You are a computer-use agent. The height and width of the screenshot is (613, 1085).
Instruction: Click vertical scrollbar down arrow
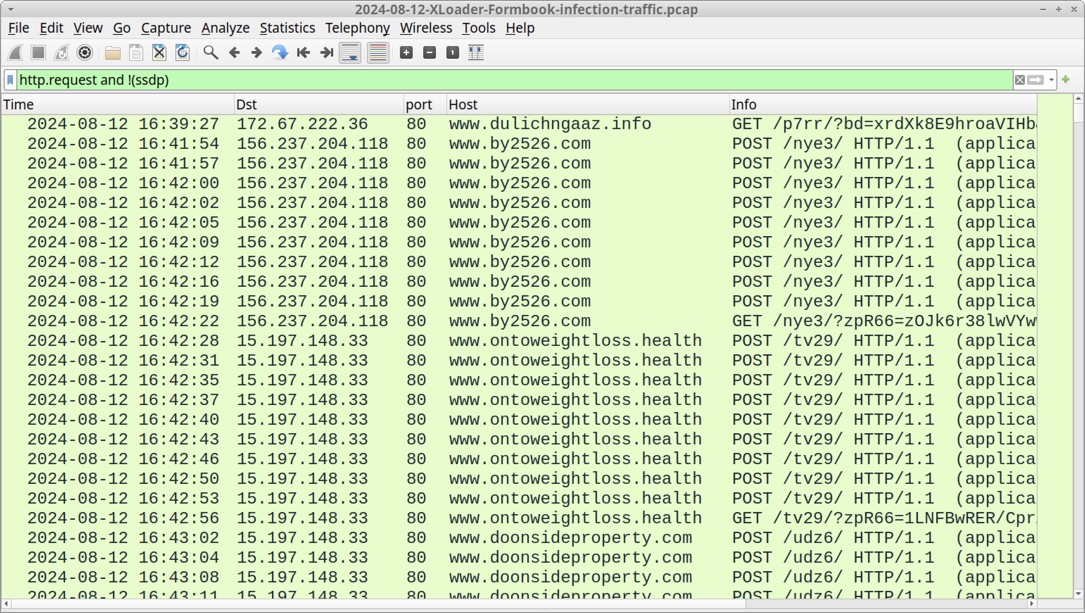pos(1078,594)
